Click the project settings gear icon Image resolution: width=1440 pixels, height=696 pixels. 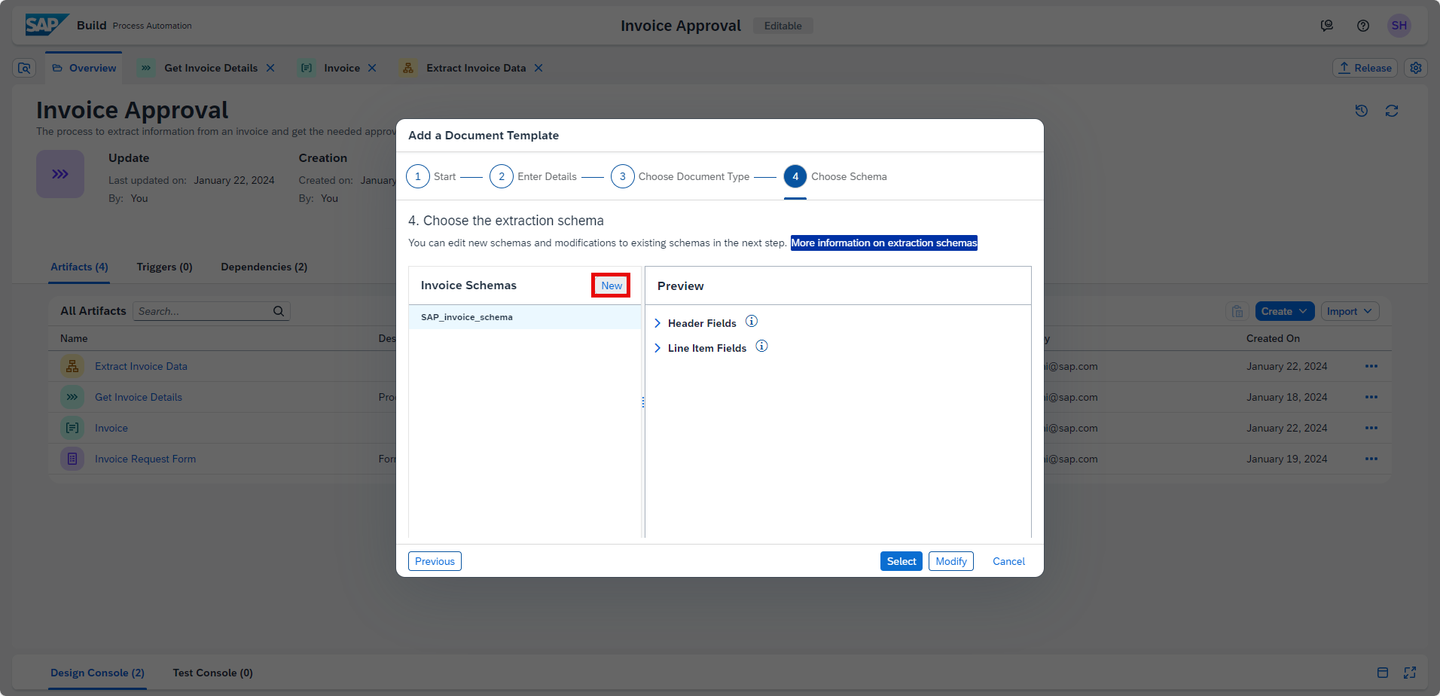point(1416,68)
